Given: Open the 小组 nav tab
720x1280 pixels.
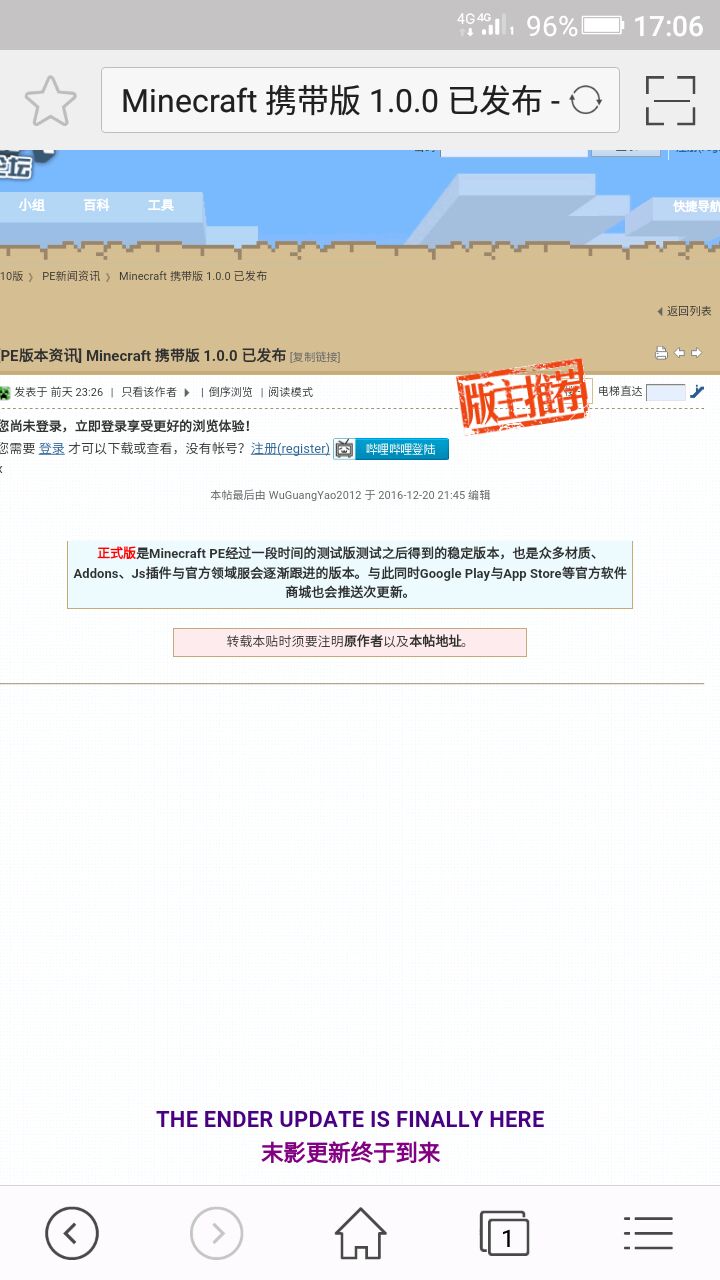Looking at the screenshot, I should (x=32, y=205).
